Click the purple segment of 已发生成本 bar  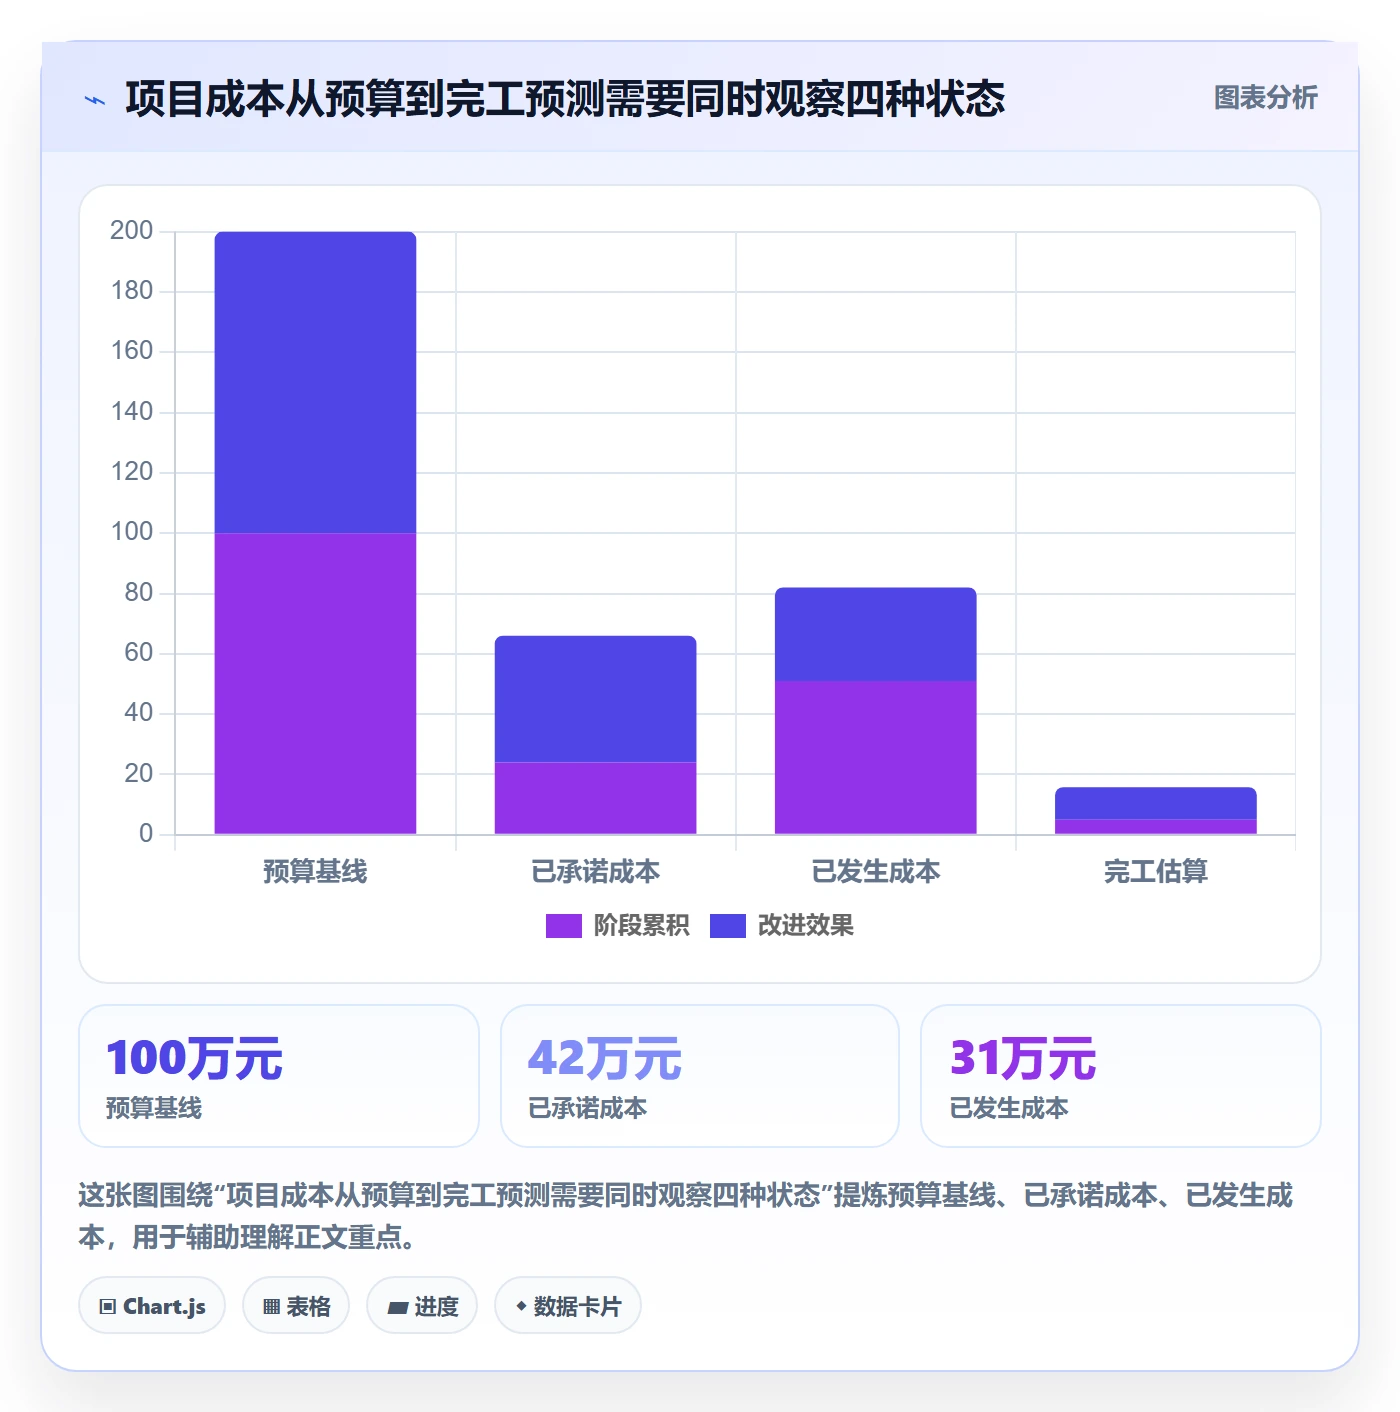click(x=875, y=757)
